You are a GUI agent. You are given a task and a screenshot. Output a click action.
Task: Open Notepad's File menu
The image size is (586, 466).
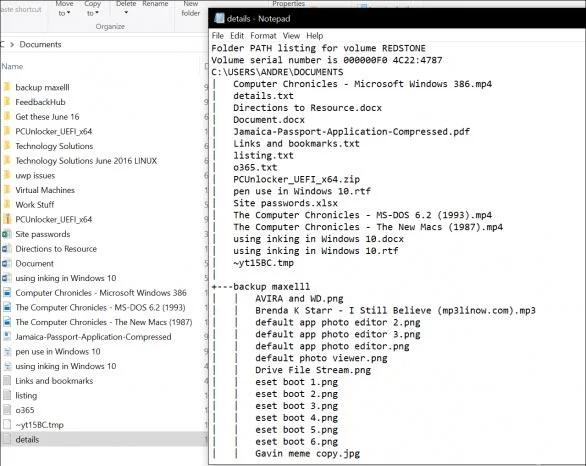click(218, 36)
